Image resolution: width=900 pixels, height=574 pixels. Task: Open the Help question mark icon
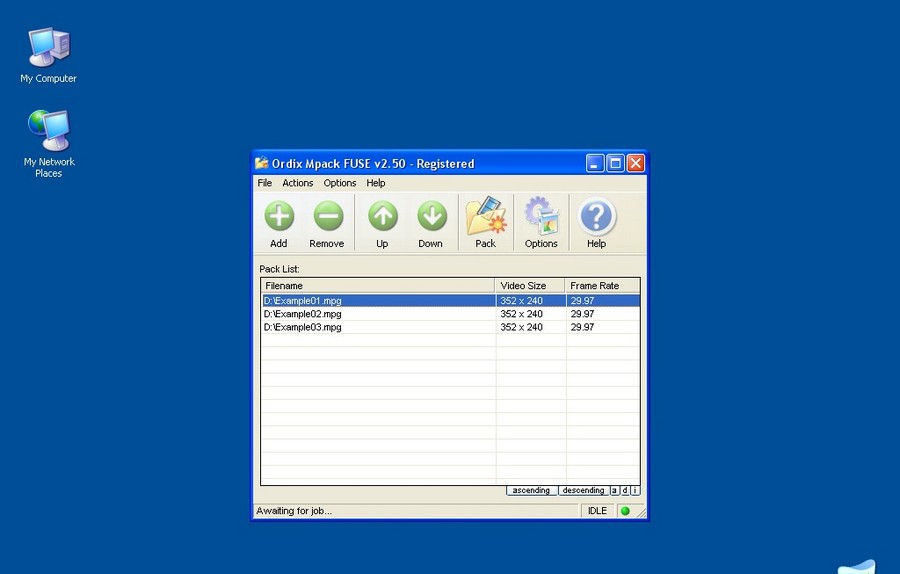point(596,216)
